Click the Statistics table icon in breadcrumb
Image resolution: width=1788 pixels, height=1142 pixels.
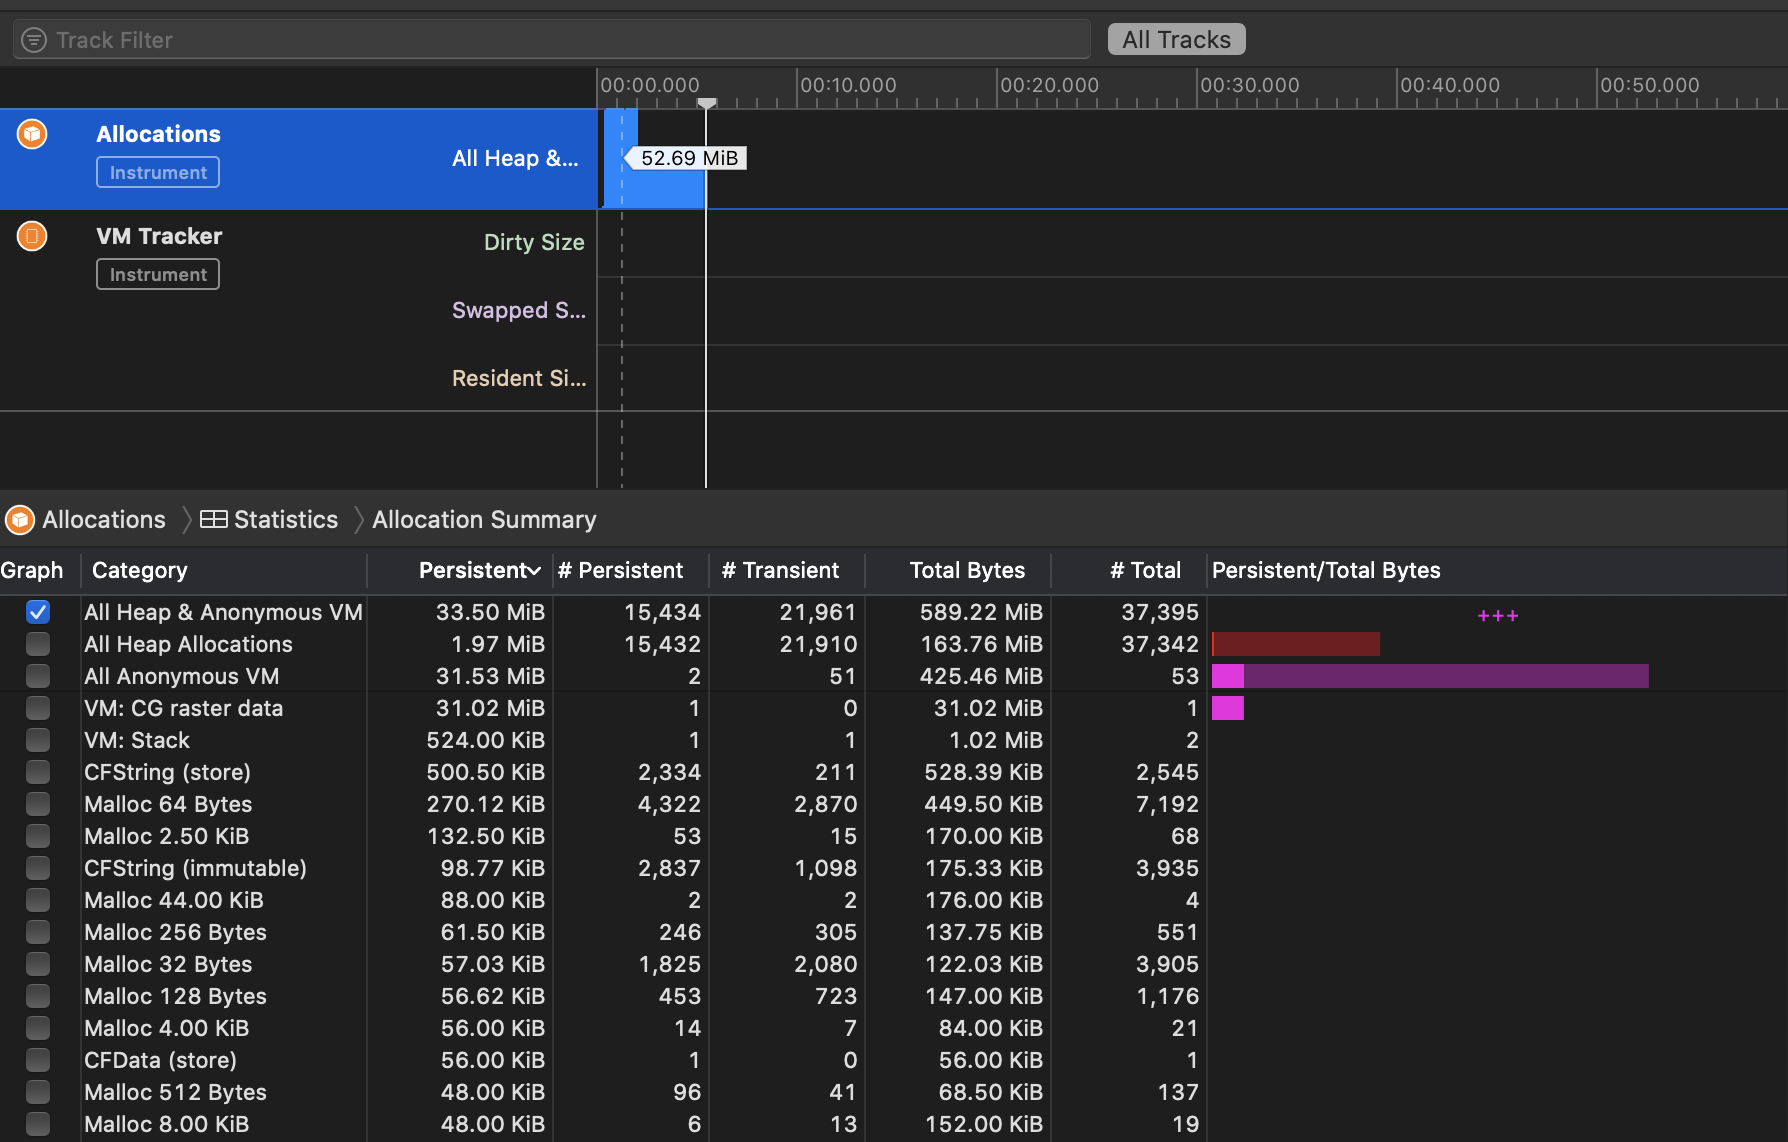[x=213, y=519]
